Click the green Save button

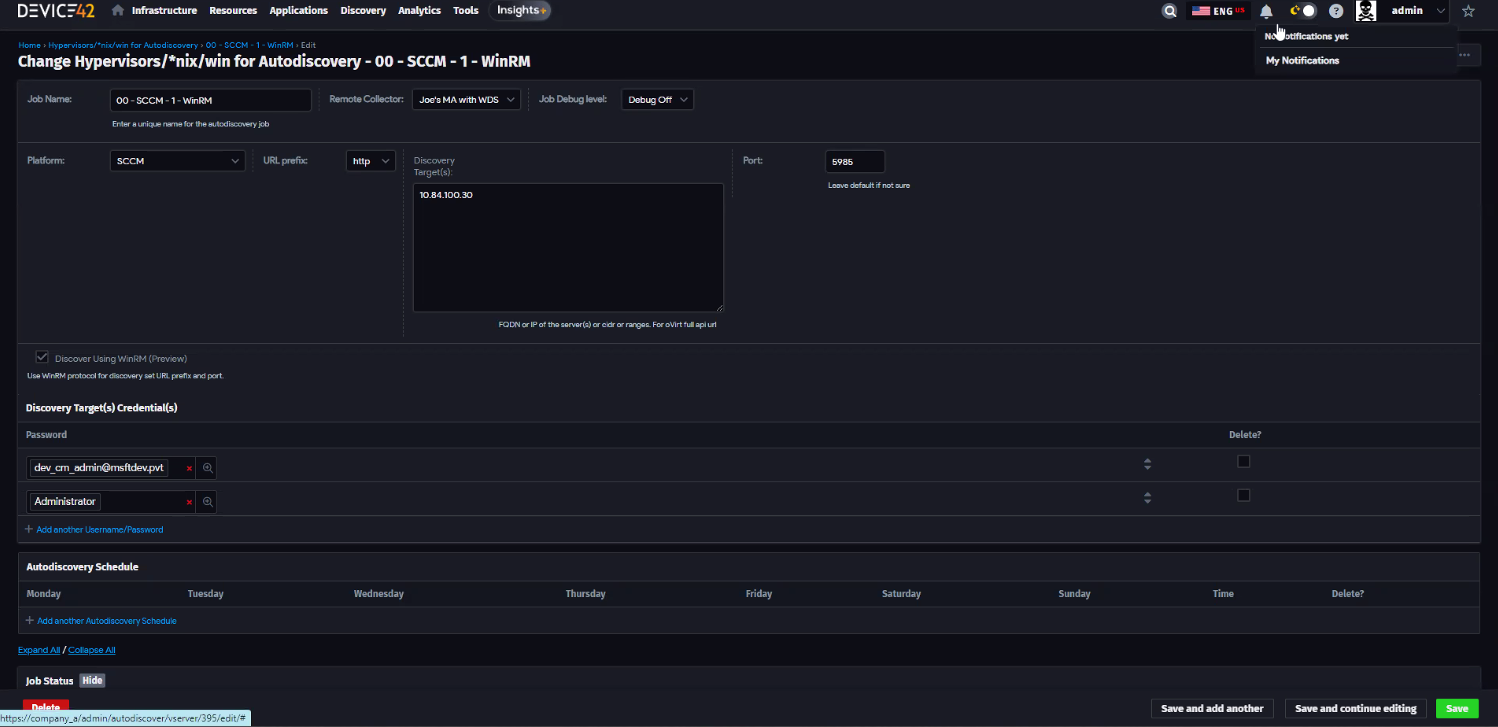[1456, 709]
